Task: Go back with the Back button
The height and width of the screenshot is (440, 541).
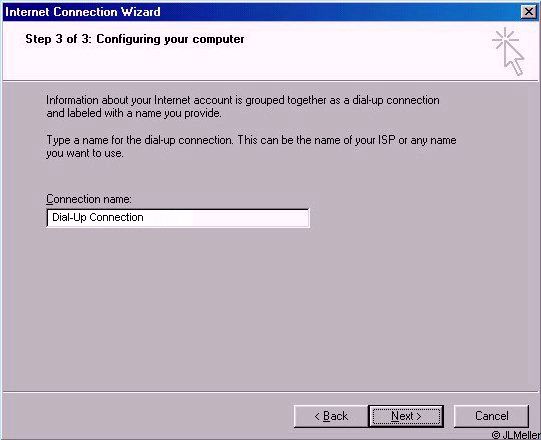Action: pyautogui.click(x=331, y=416)
